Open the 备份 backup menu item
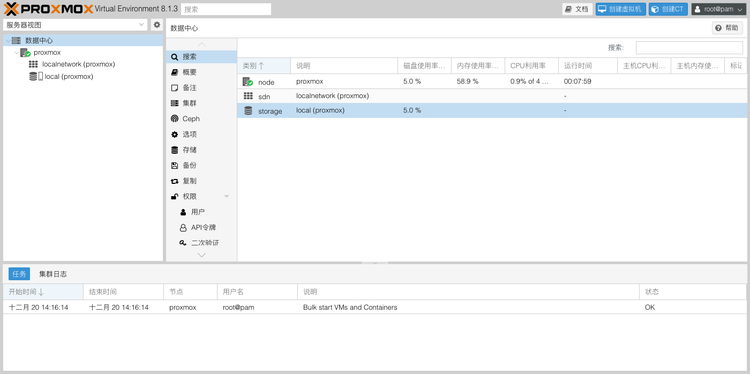 201,165
